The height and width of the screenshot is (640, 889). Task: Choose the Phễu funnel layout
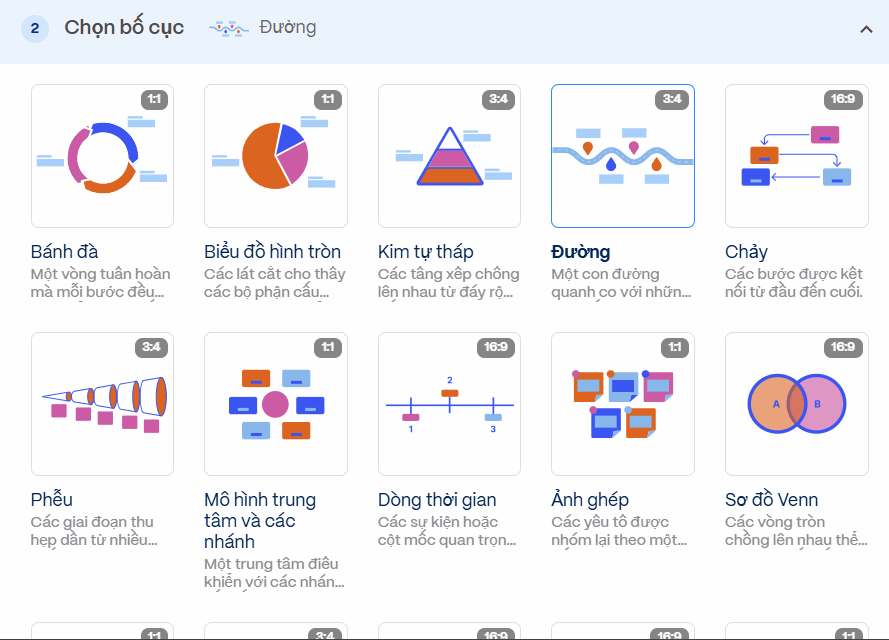102,403
